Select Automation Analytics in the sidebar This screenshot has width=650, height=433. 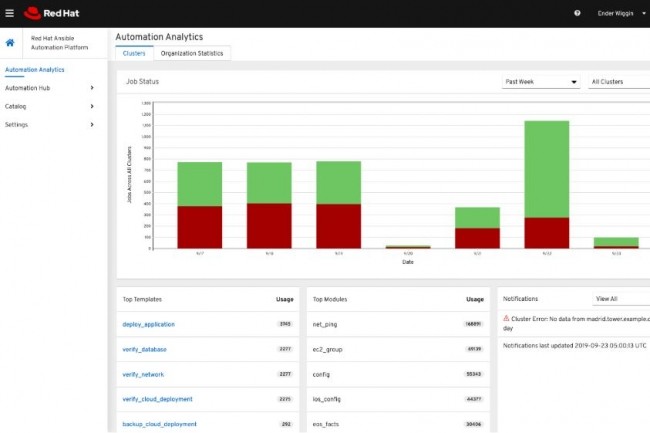tap(35, 70)
